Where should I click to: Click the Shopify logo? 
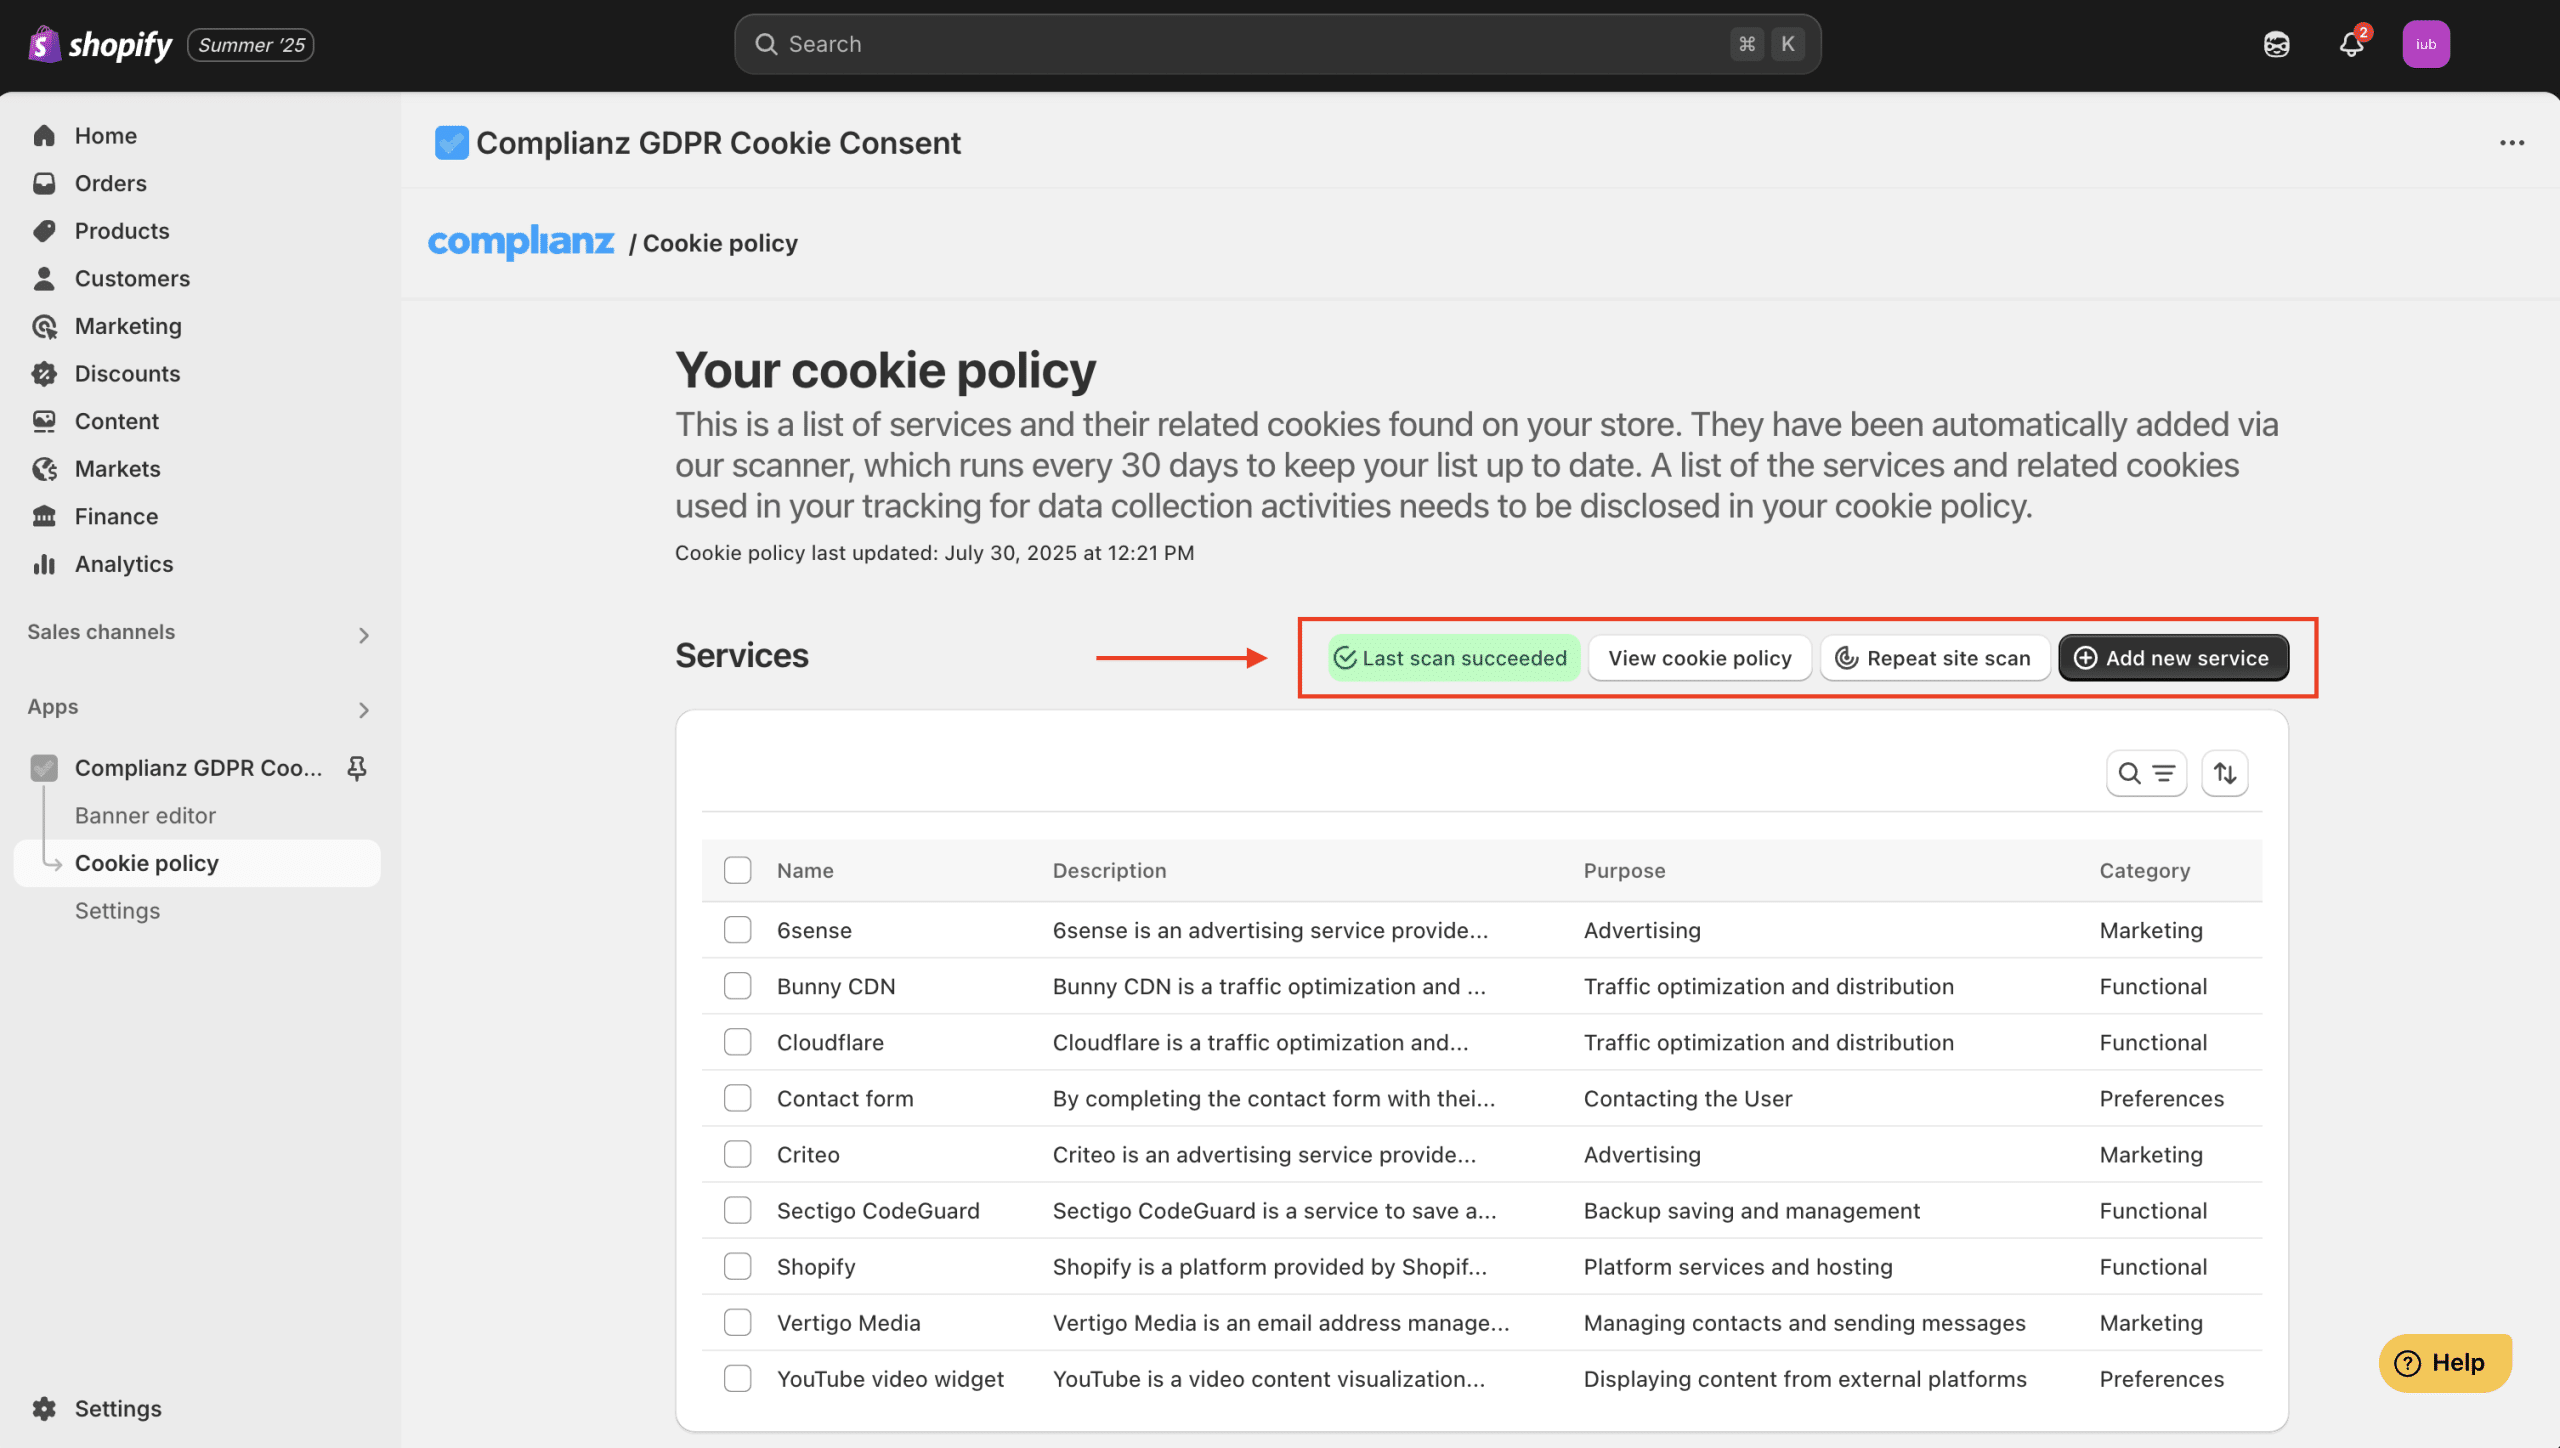point(100,45)
